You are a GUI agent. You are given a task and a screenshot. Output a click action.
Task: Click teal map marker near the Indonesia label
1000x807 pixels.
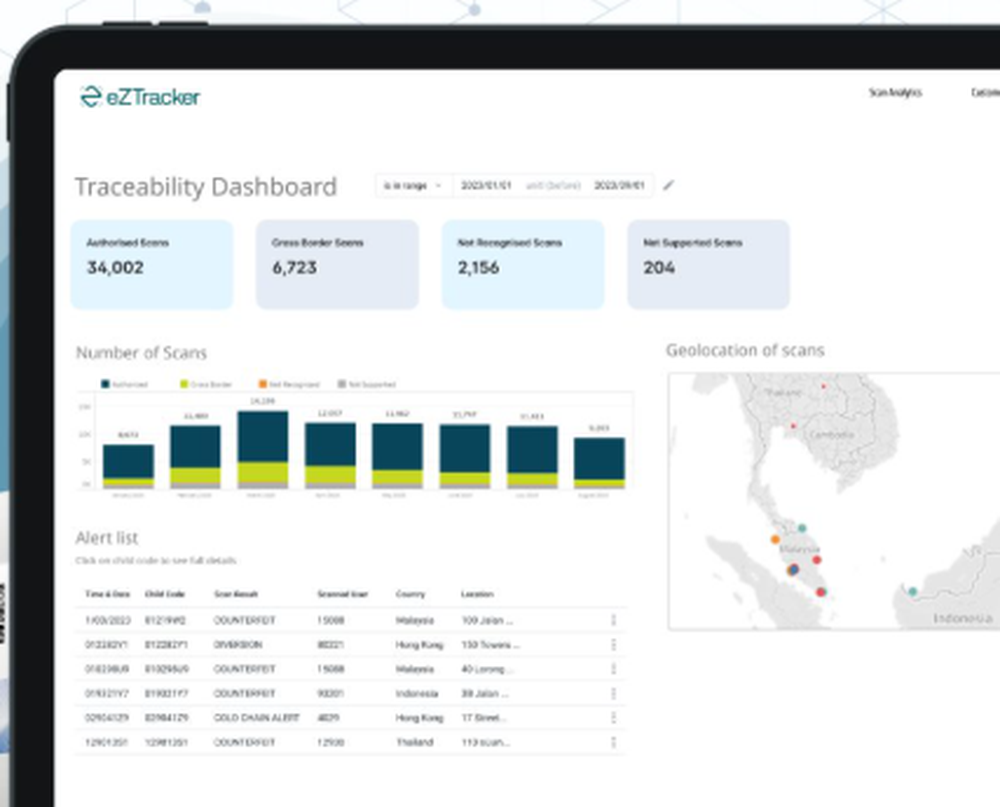tap(913, 591)
